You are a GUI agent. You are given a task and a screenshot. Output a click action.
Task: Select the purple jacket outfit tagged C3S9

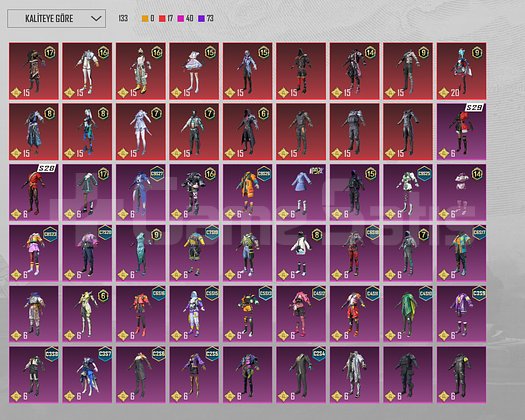click(x=461, y=314)
